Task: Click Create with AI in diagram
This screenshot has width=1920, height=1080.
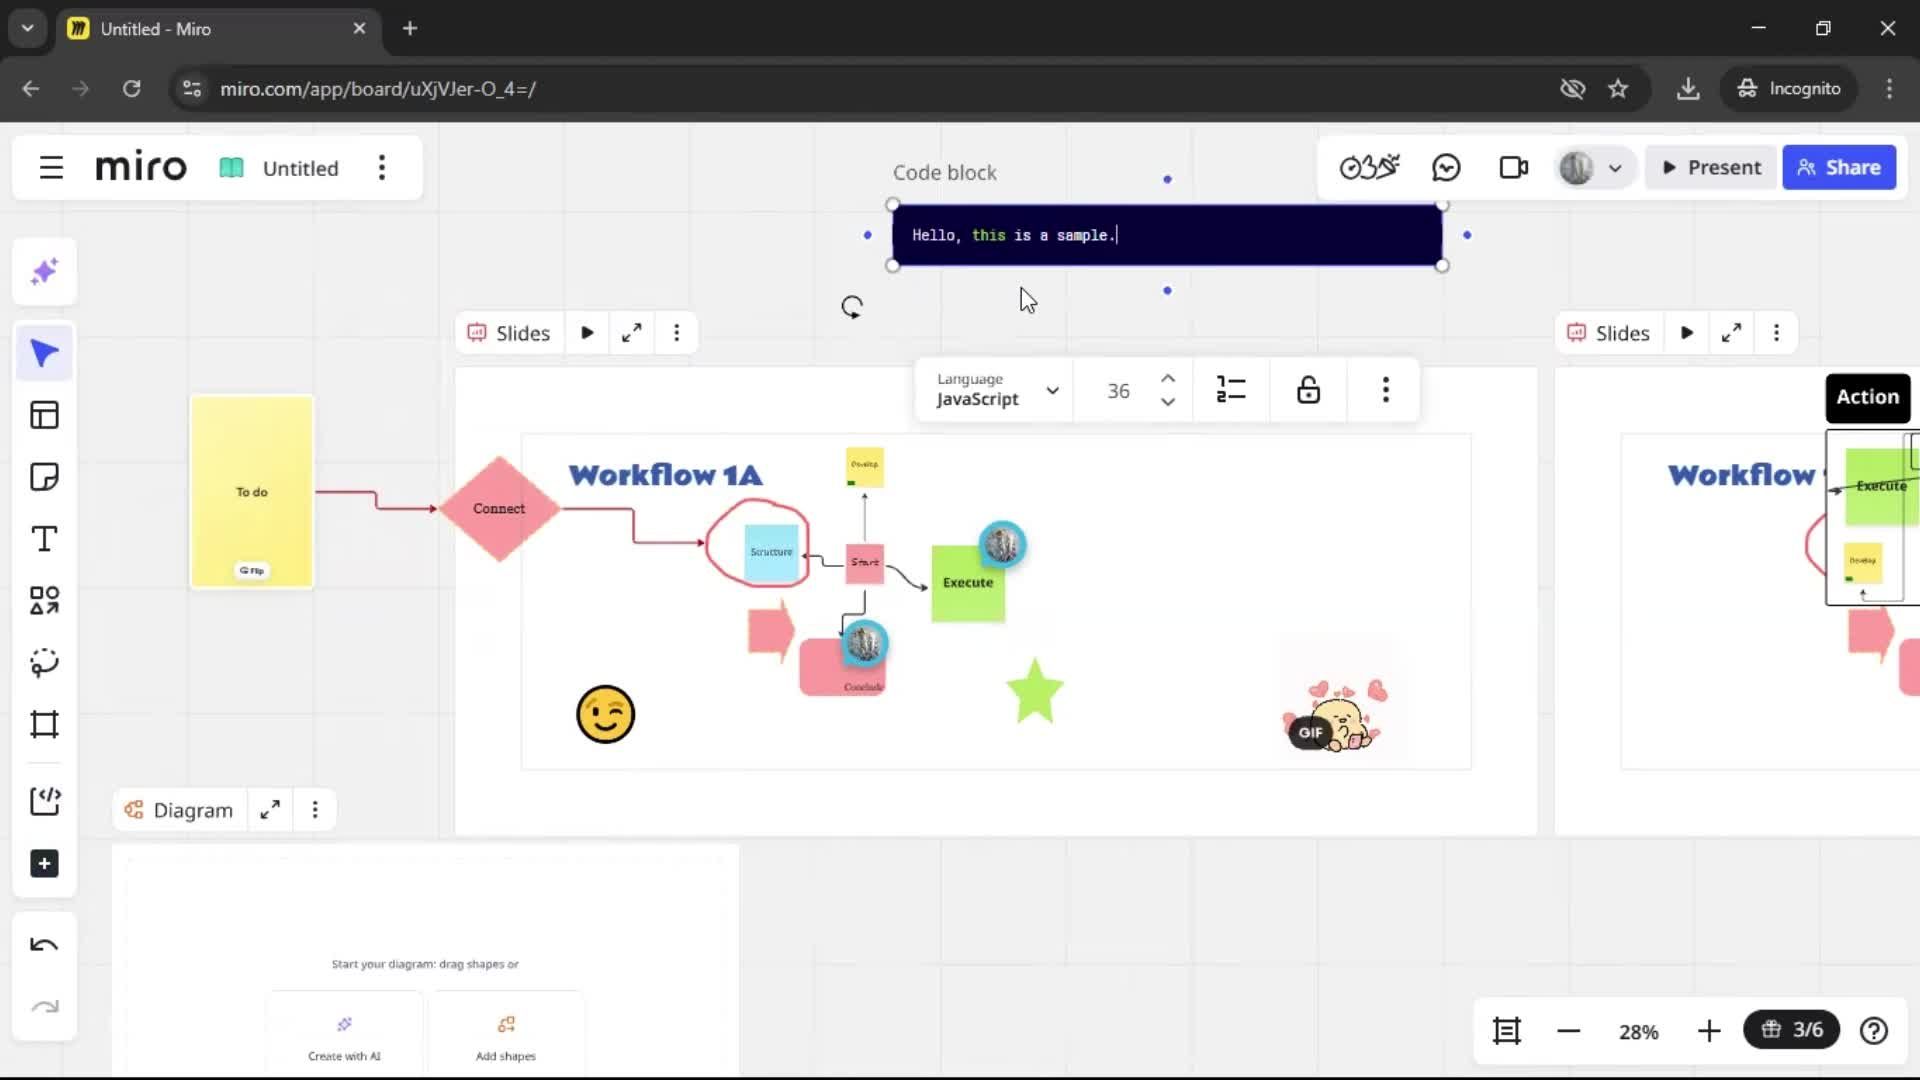Action: tap(344, 1036)
